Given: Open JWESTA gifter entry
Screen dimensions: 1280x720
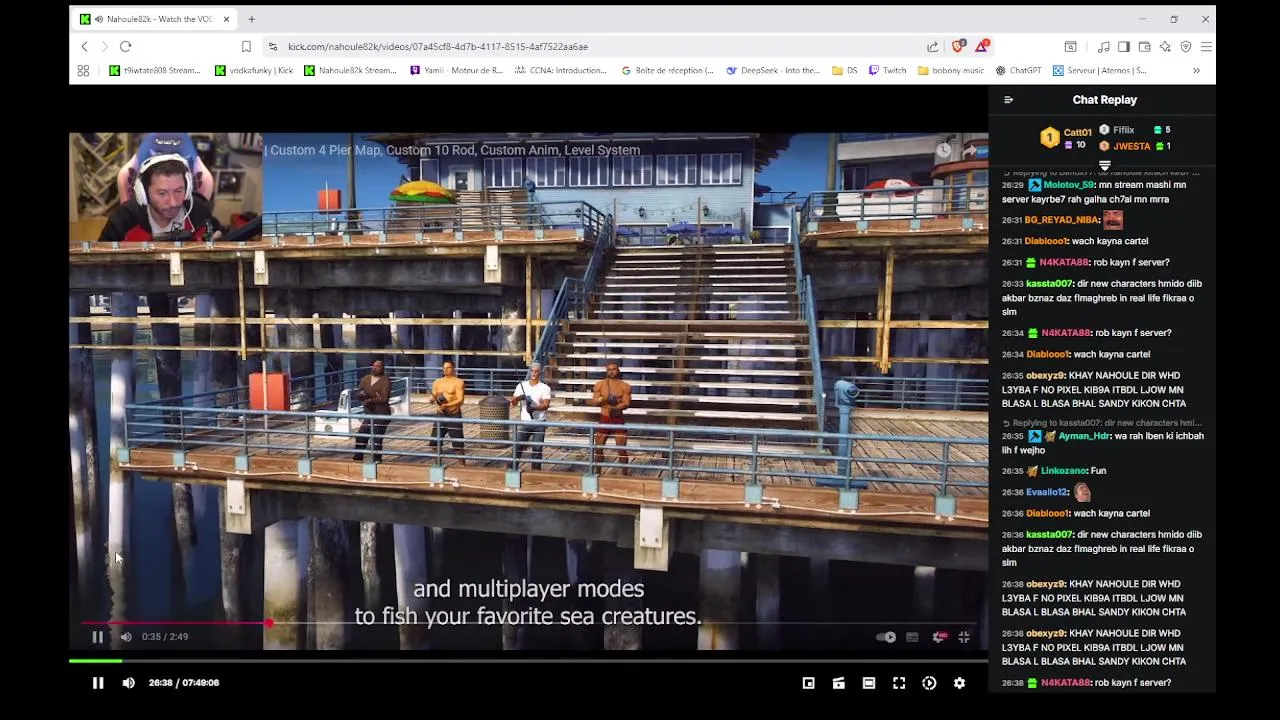Looking at the screenshot, I should coord(1131,146).
